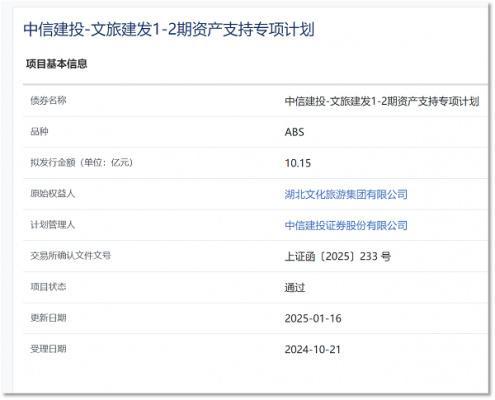Viewport: 495px width, 400px height.
Task: Select the 上证函〔2025〕233 号 value
Action: 338,256
